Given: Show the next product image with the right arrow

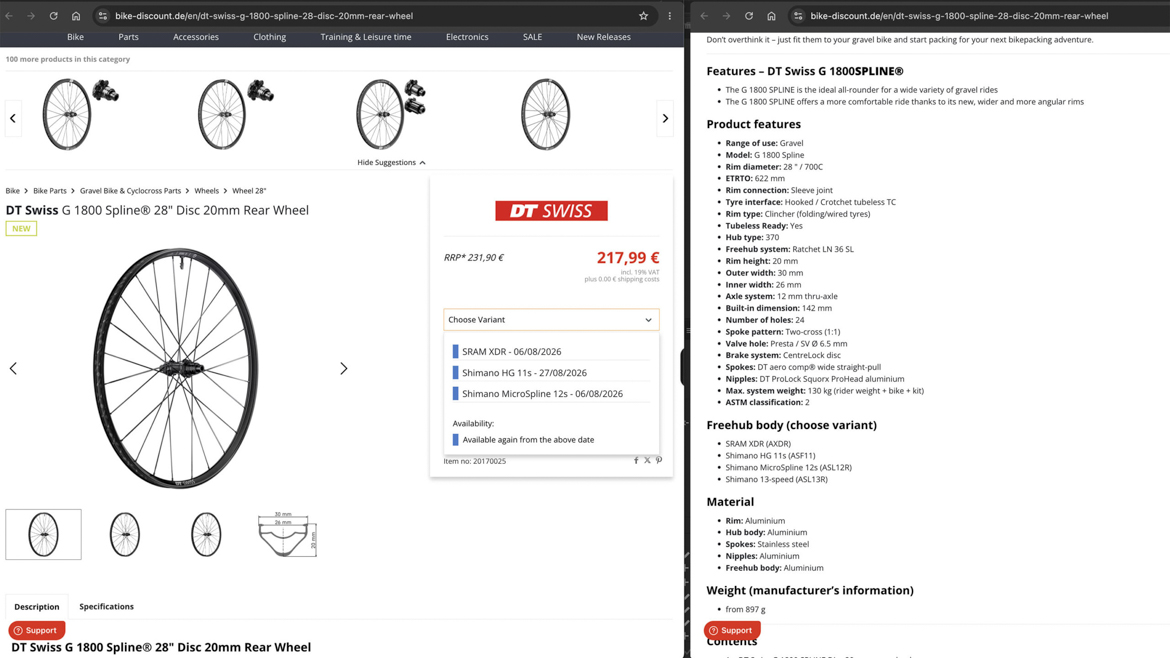Looking at the screenshot, I should click(x=343, y=369).
